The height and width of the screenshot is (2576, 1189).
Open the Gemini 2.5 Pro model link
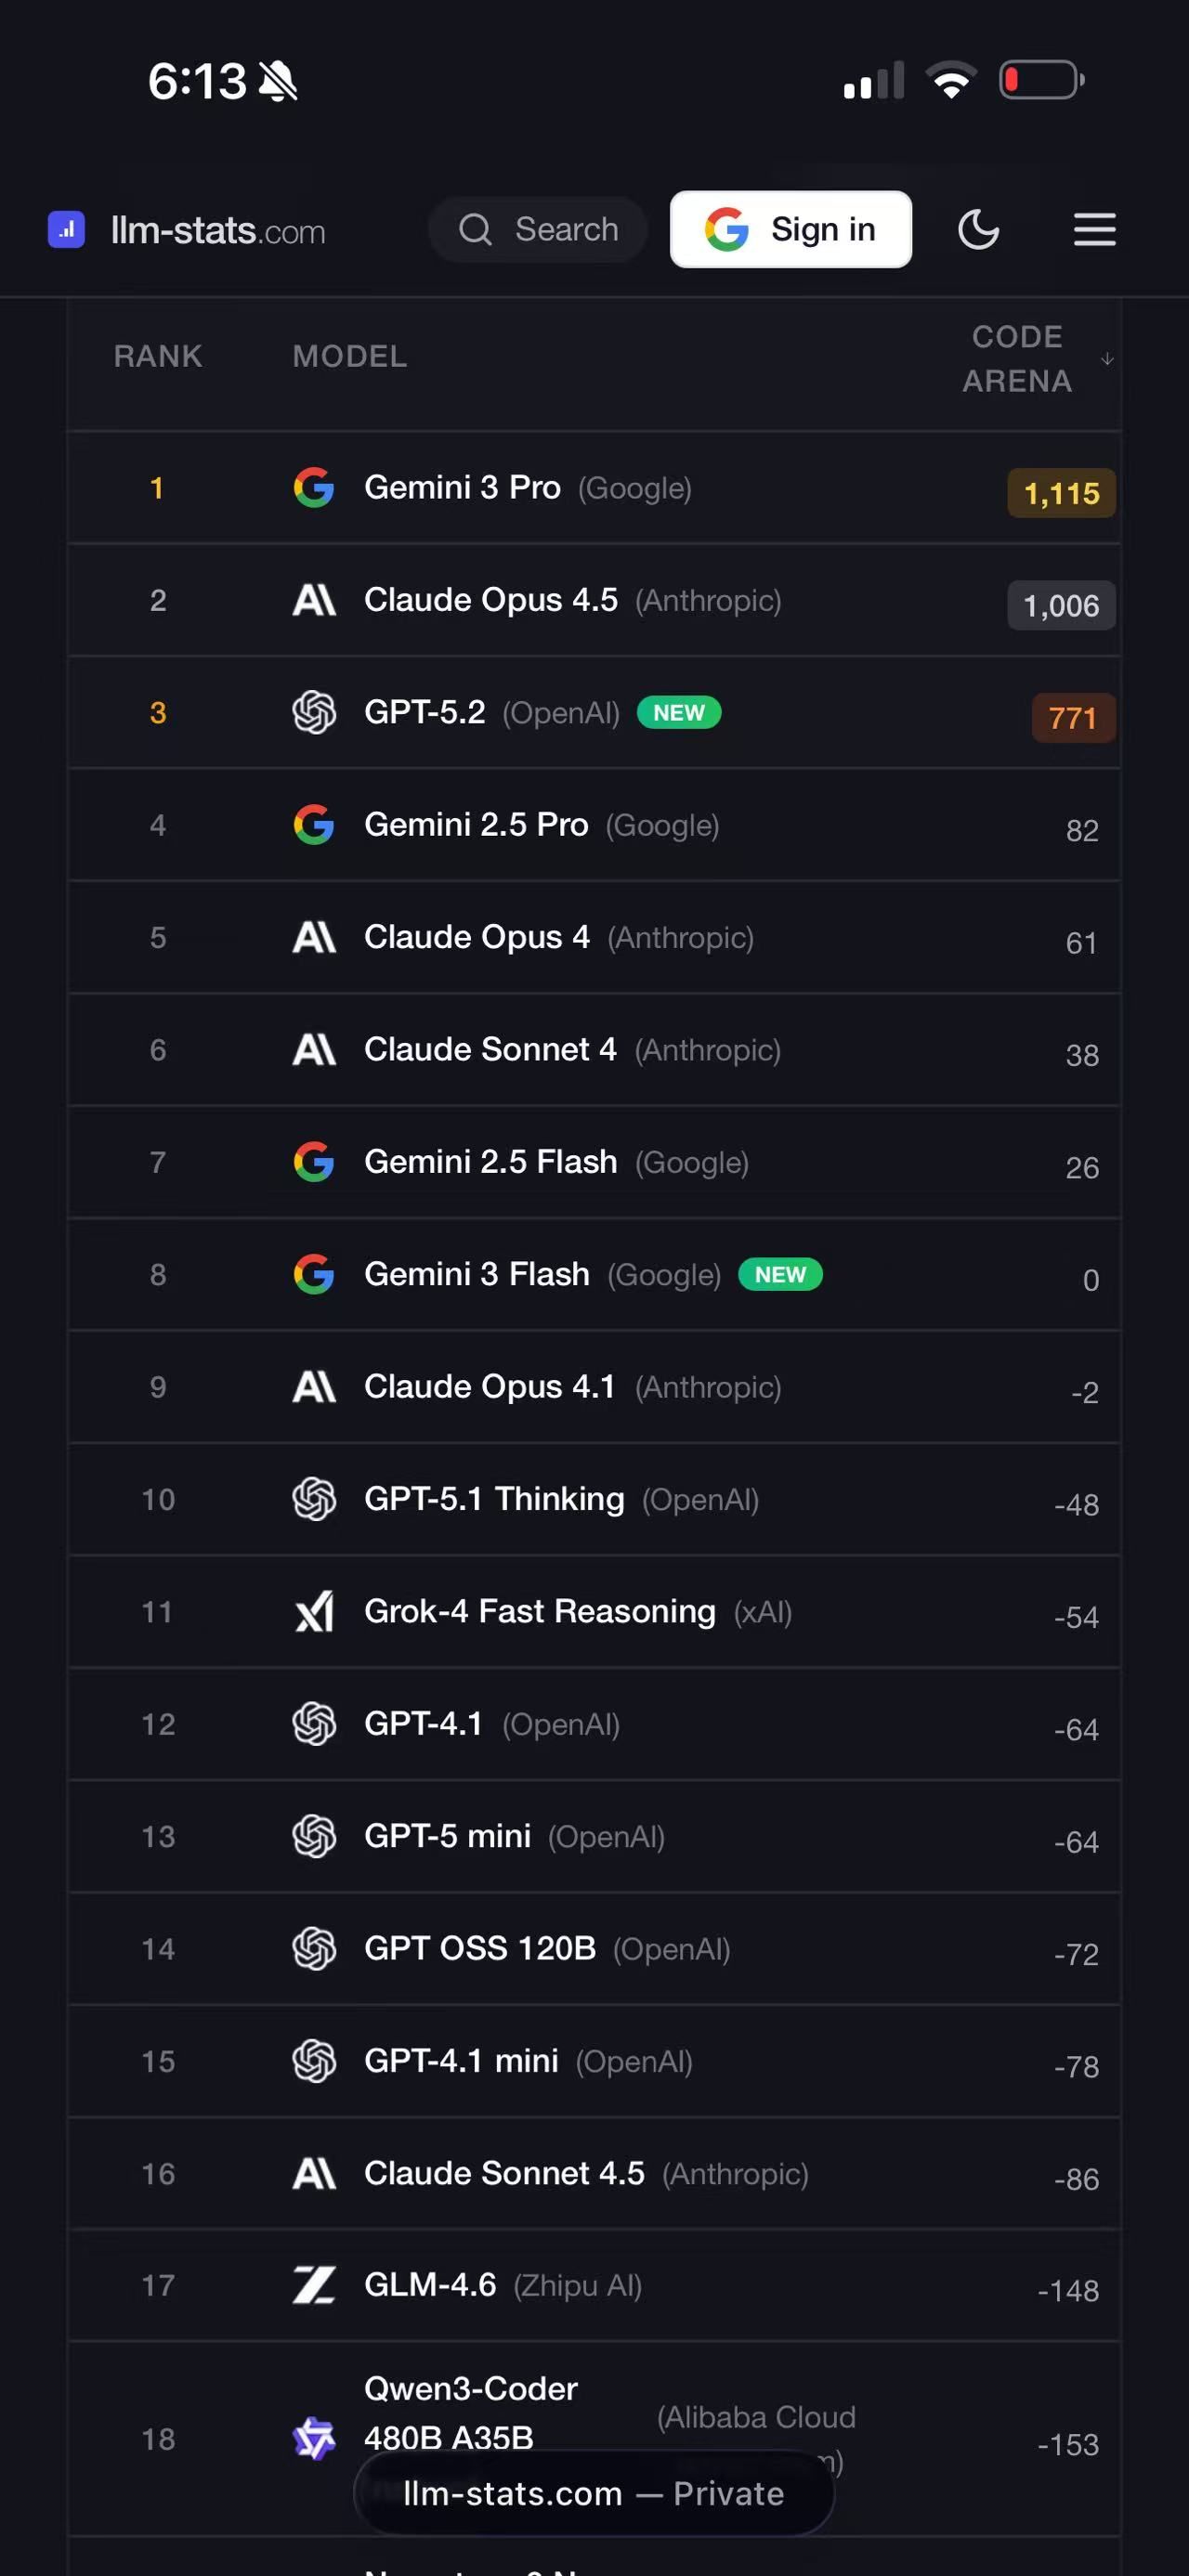click(476, 825)
